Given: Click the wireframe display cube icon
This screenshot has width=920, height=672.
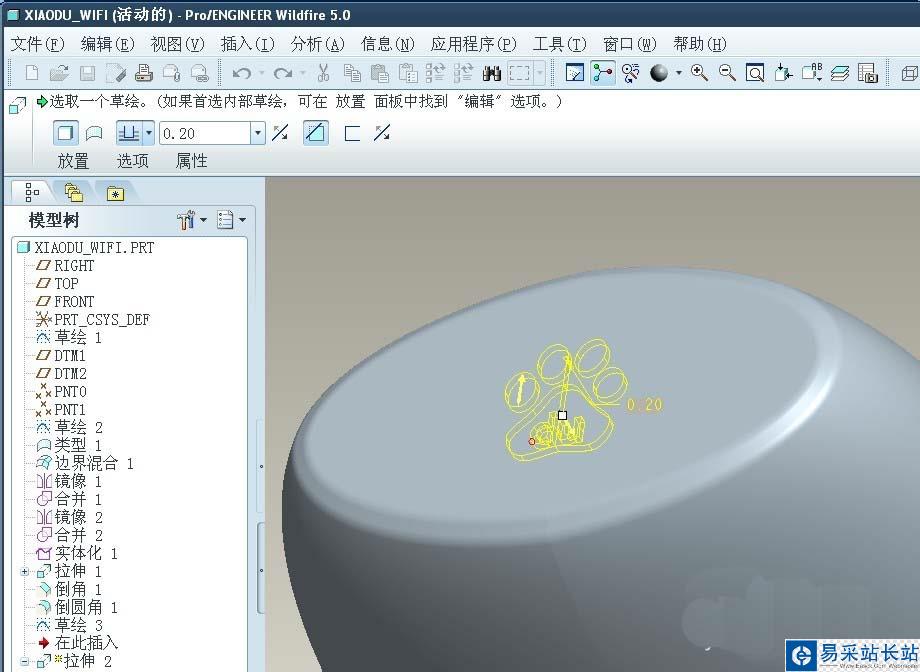Looking at the screenshot, I should click(909, 73).
